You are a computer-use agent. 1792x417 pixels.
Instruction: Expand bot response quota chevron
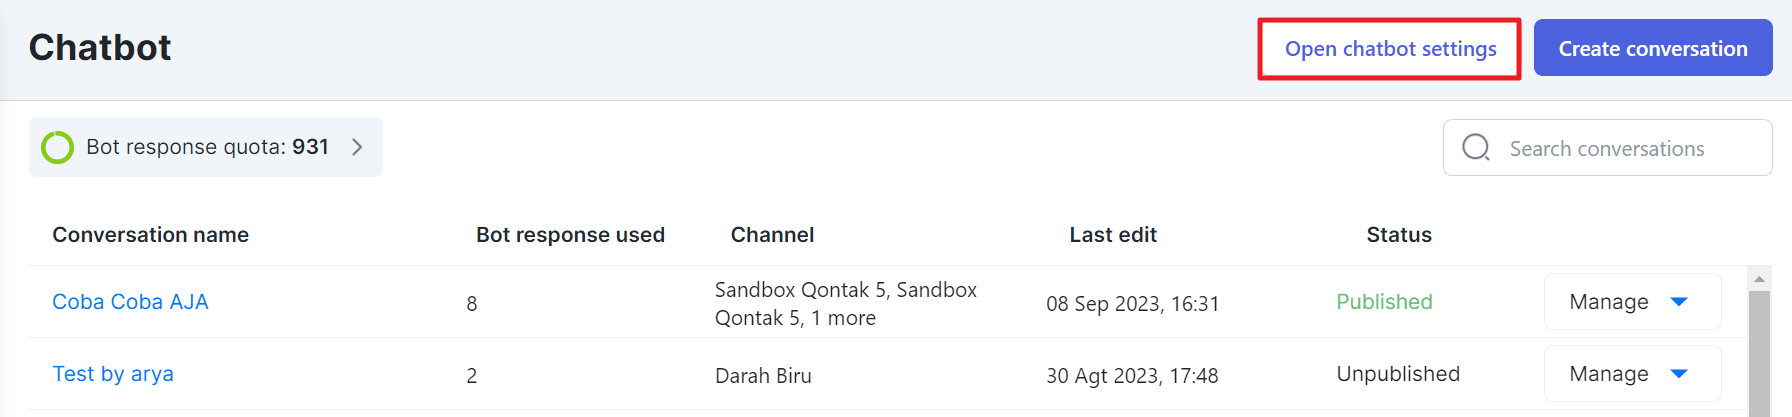pos(357,147)
